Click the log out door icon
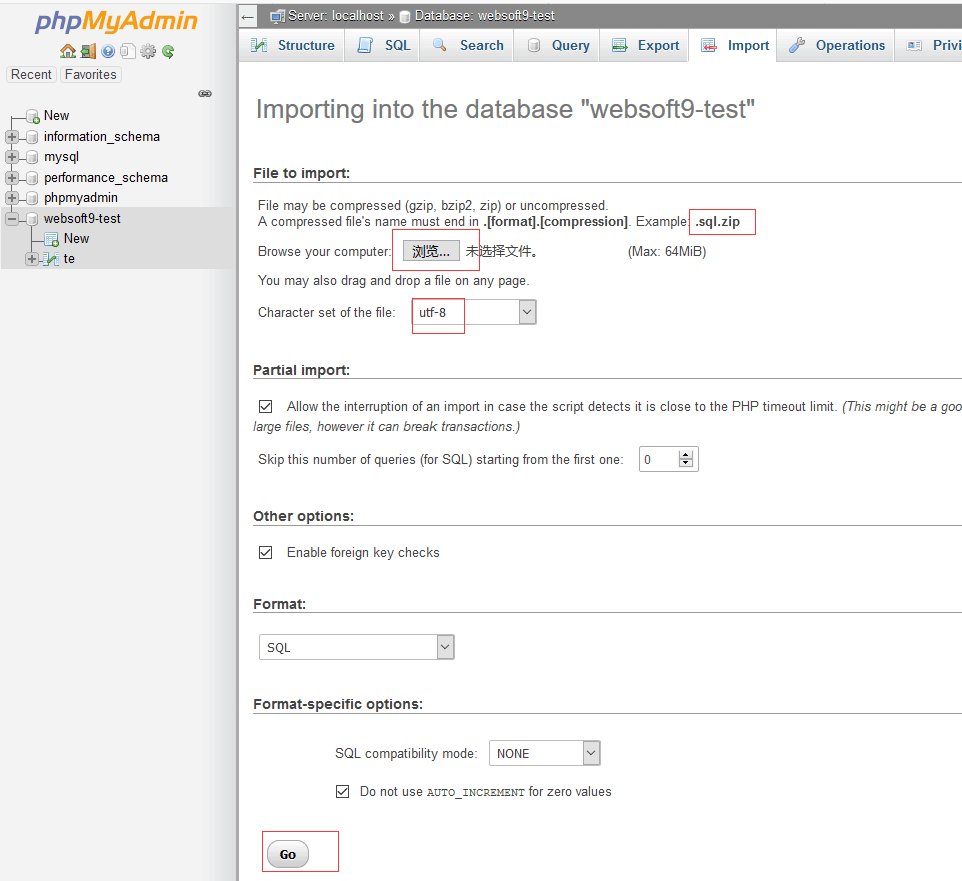The height and width of the screenshot is (881, 962). (x=88, y=51)
